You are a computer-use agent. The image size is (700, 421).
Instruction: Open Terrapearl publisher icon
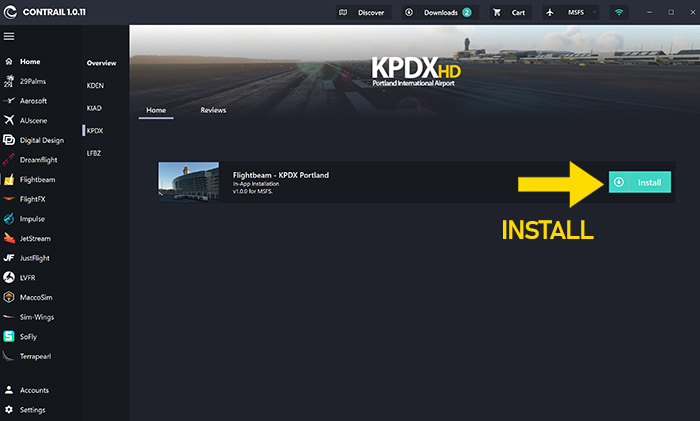[x=9, y=356]
